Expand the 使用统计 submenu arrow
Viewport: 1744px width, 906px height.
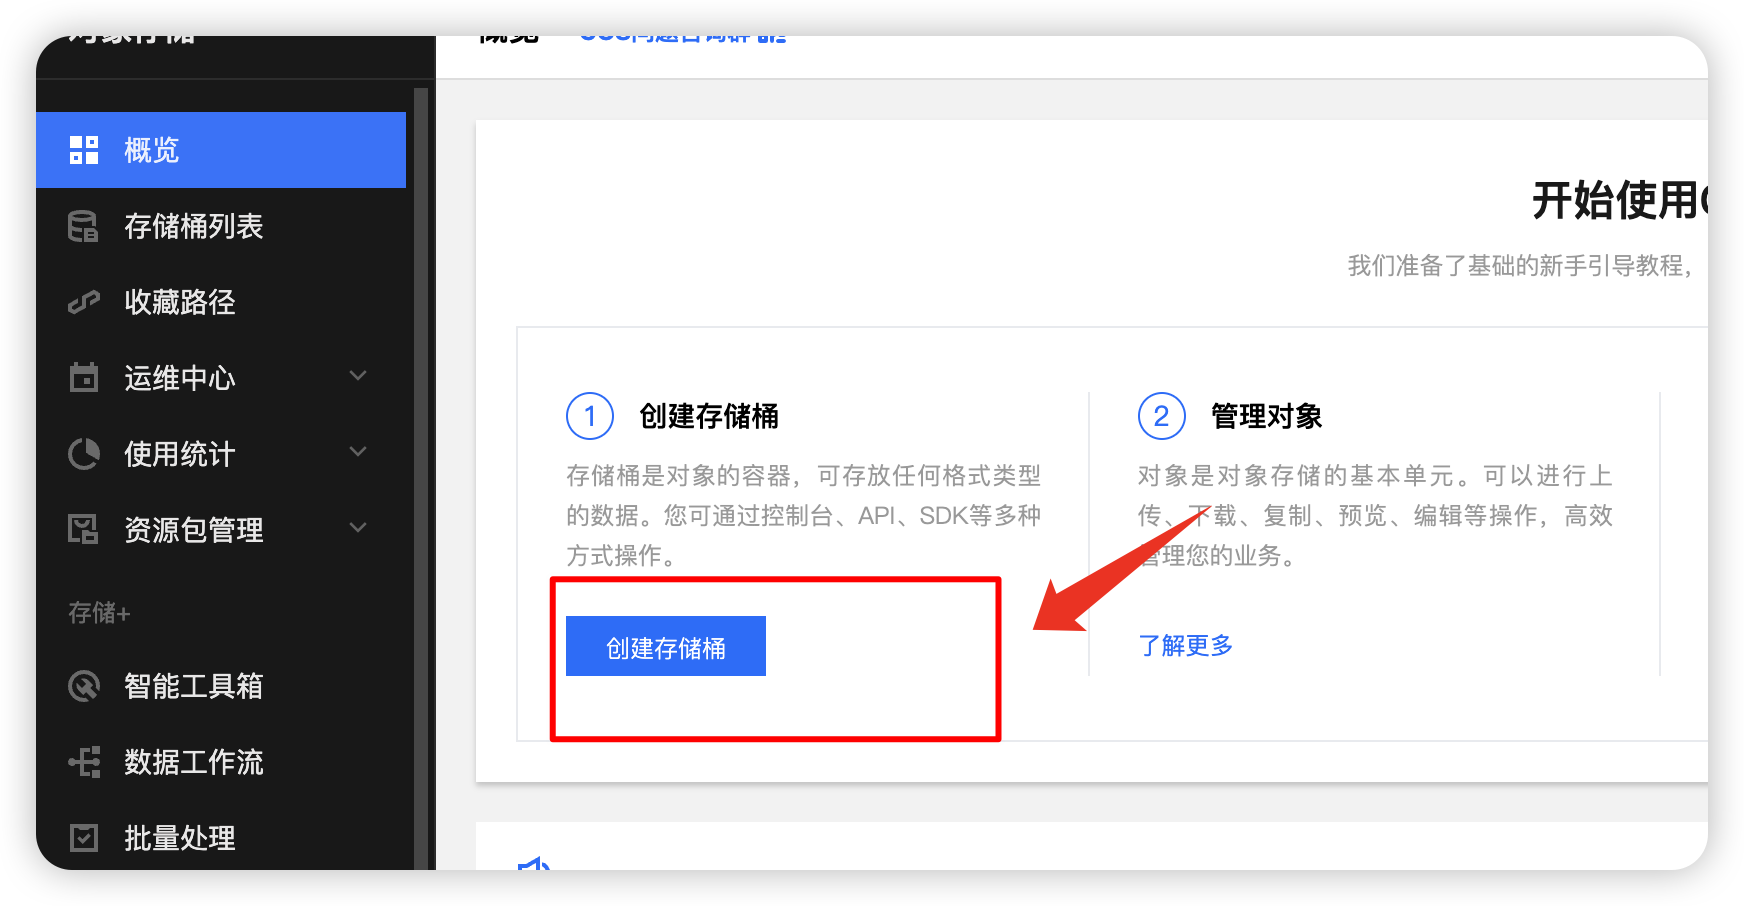pos(358,452)
